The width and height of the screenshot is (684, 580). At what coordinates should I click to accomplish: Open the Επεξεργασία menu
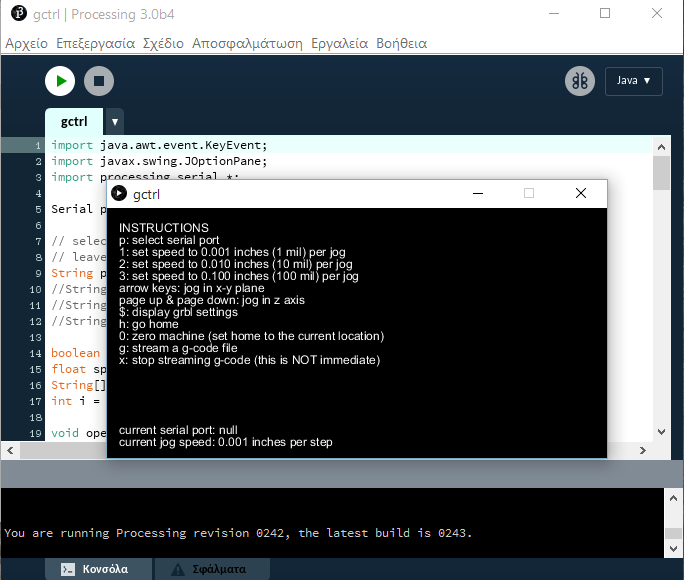pyautogui.click(x=96, y=44)
